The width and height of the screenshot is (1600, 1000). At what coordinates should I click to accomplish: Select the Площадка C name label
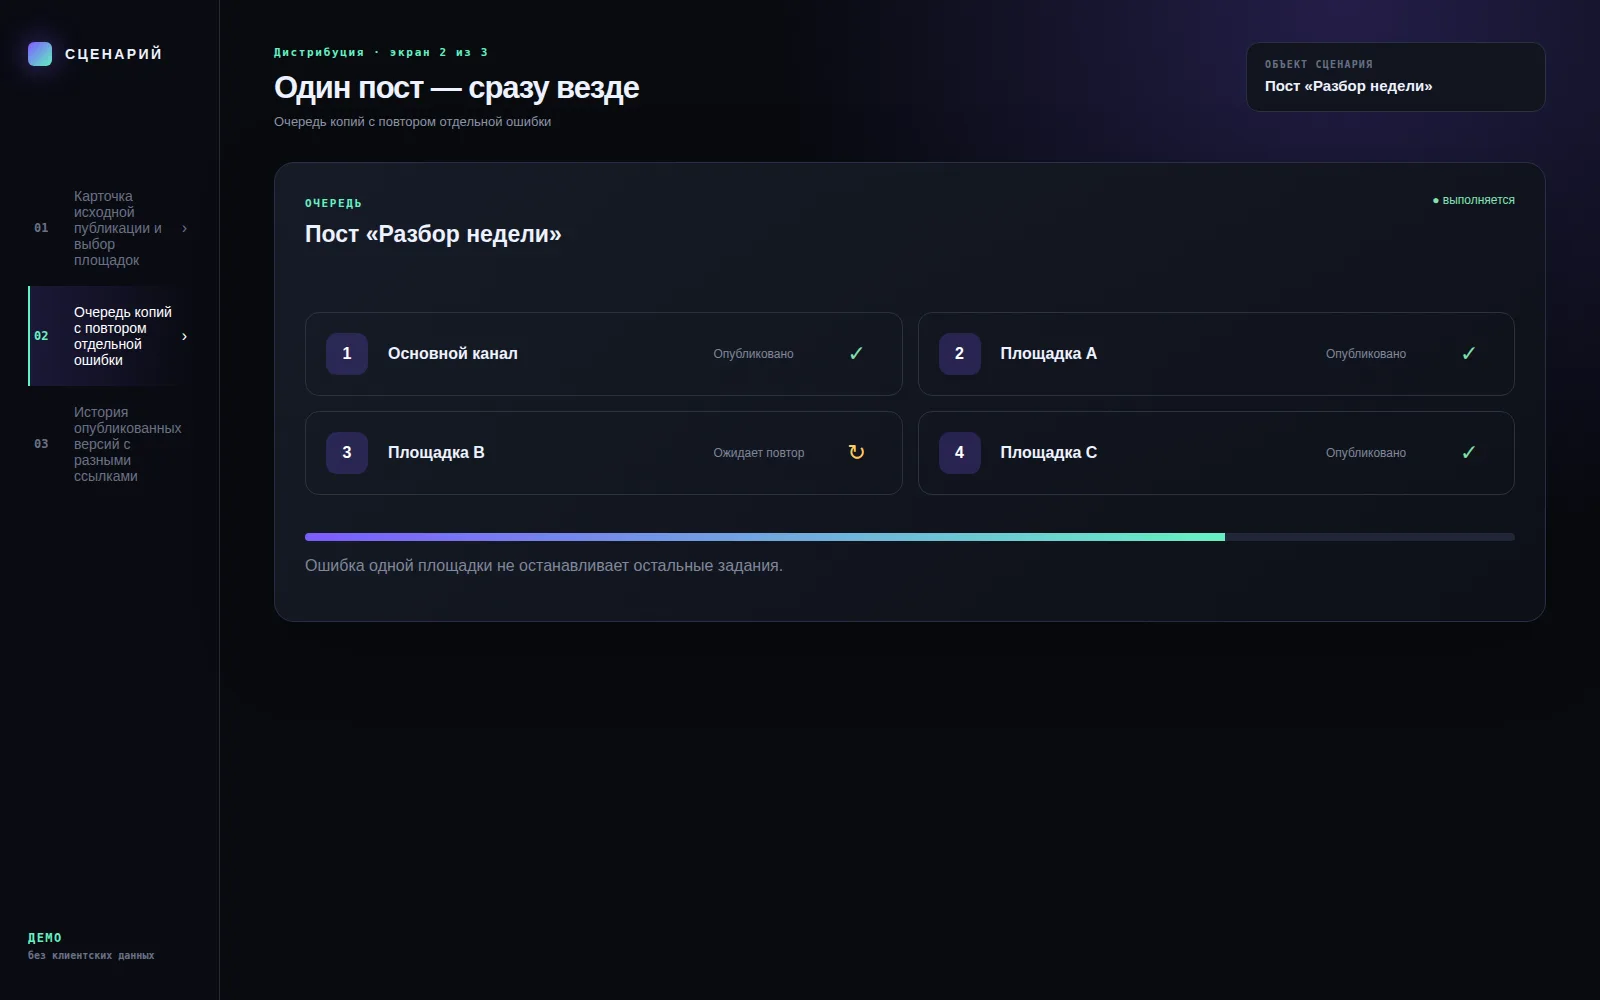pyautogui.click(x=1048, y=453)
